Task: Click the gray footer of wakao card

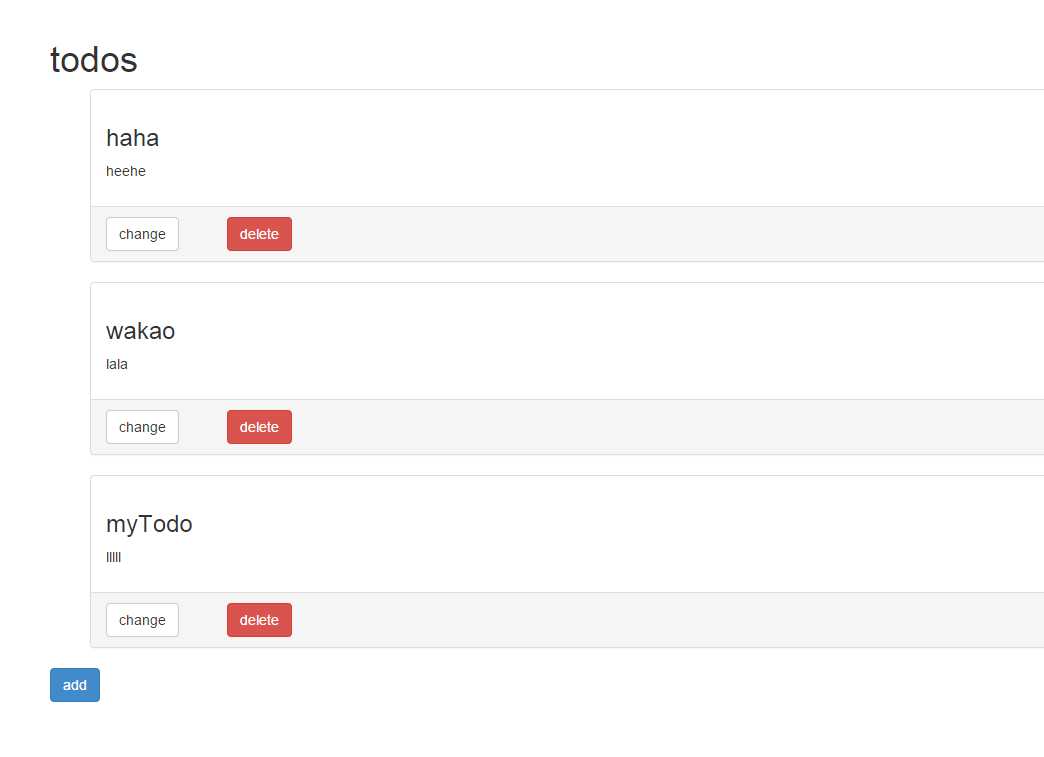Action: (x=650, y=427)
